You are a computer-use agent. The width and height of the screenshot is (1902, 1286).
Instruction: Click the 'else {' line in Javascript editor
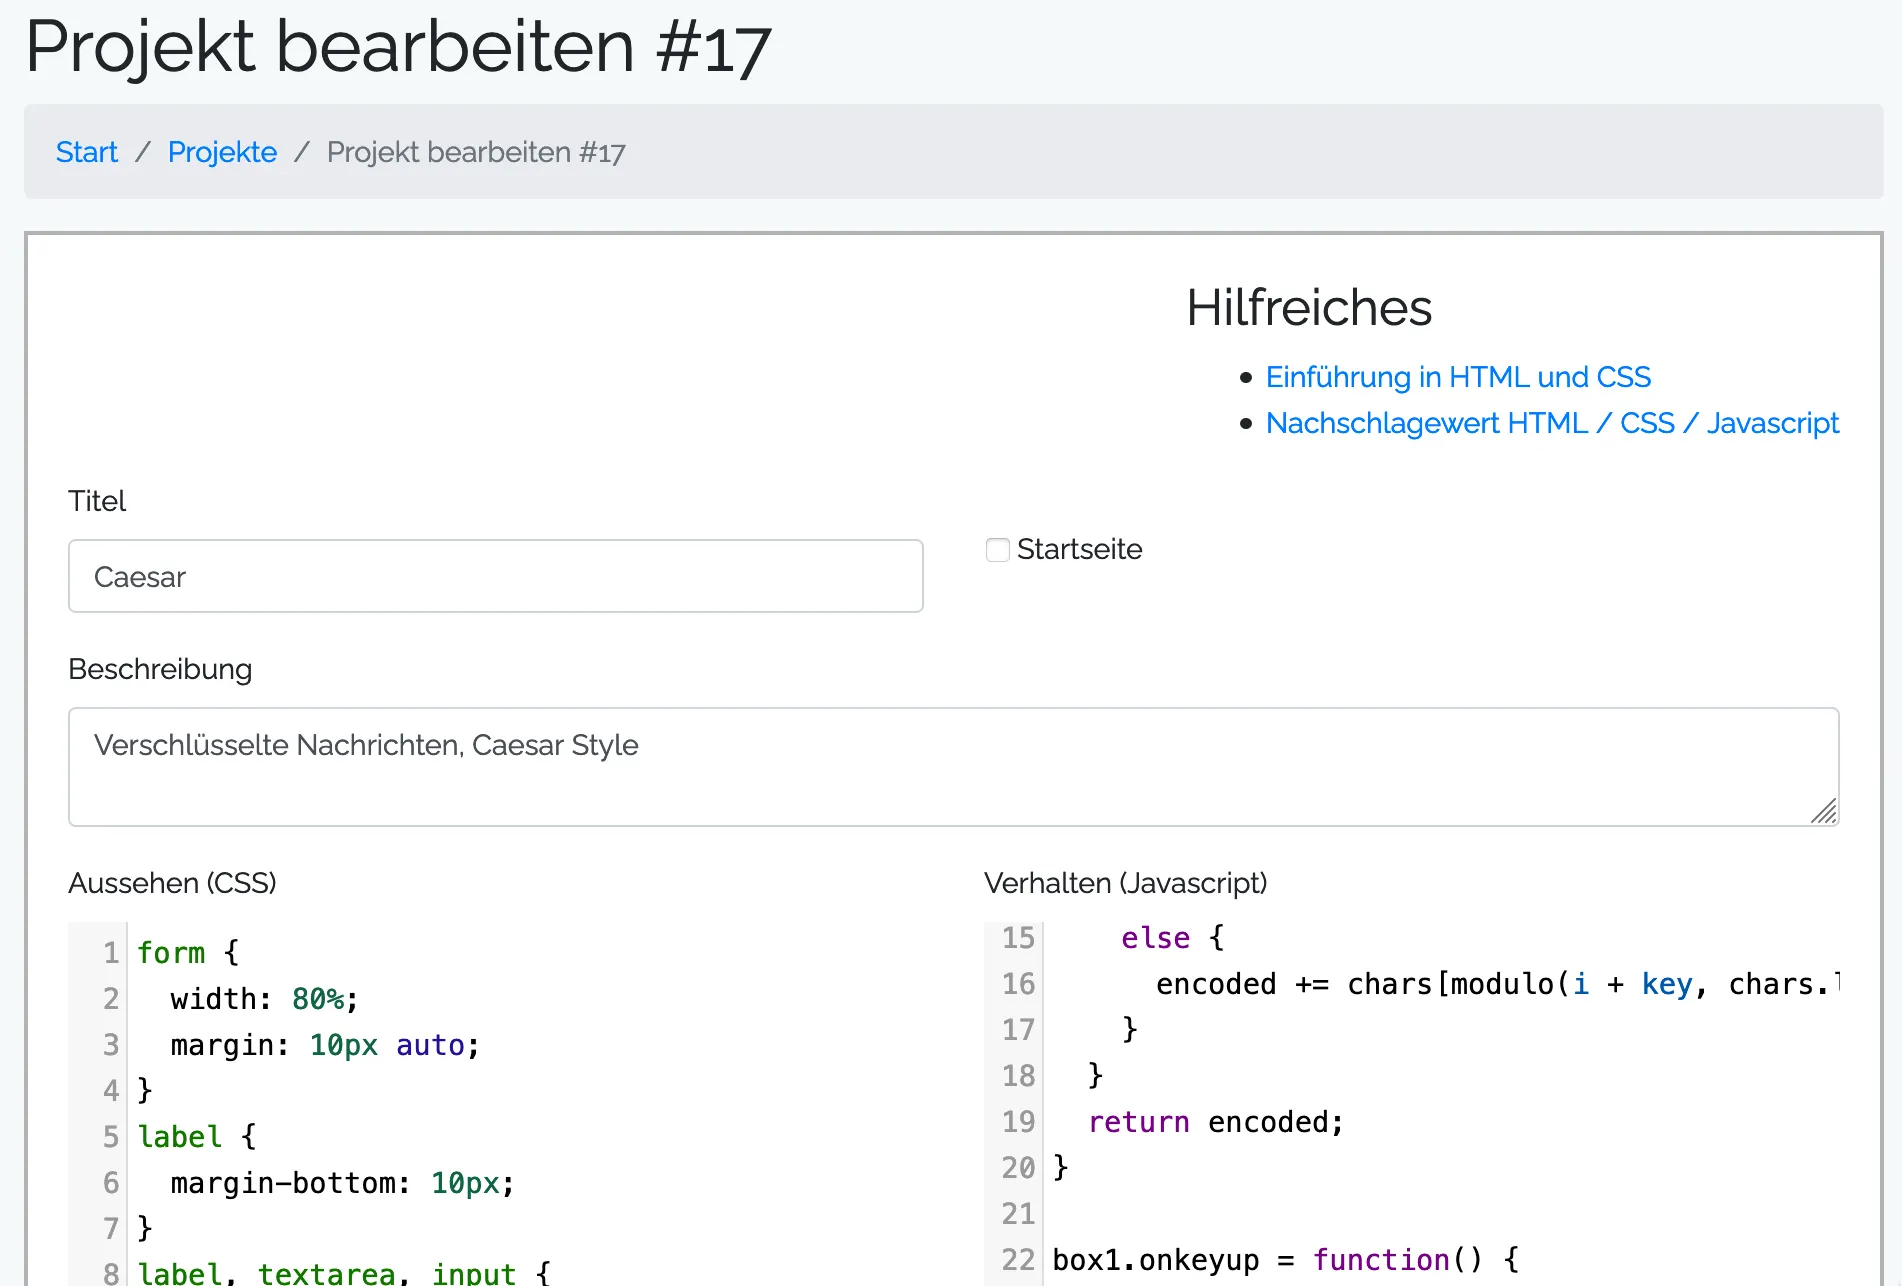1171,938
